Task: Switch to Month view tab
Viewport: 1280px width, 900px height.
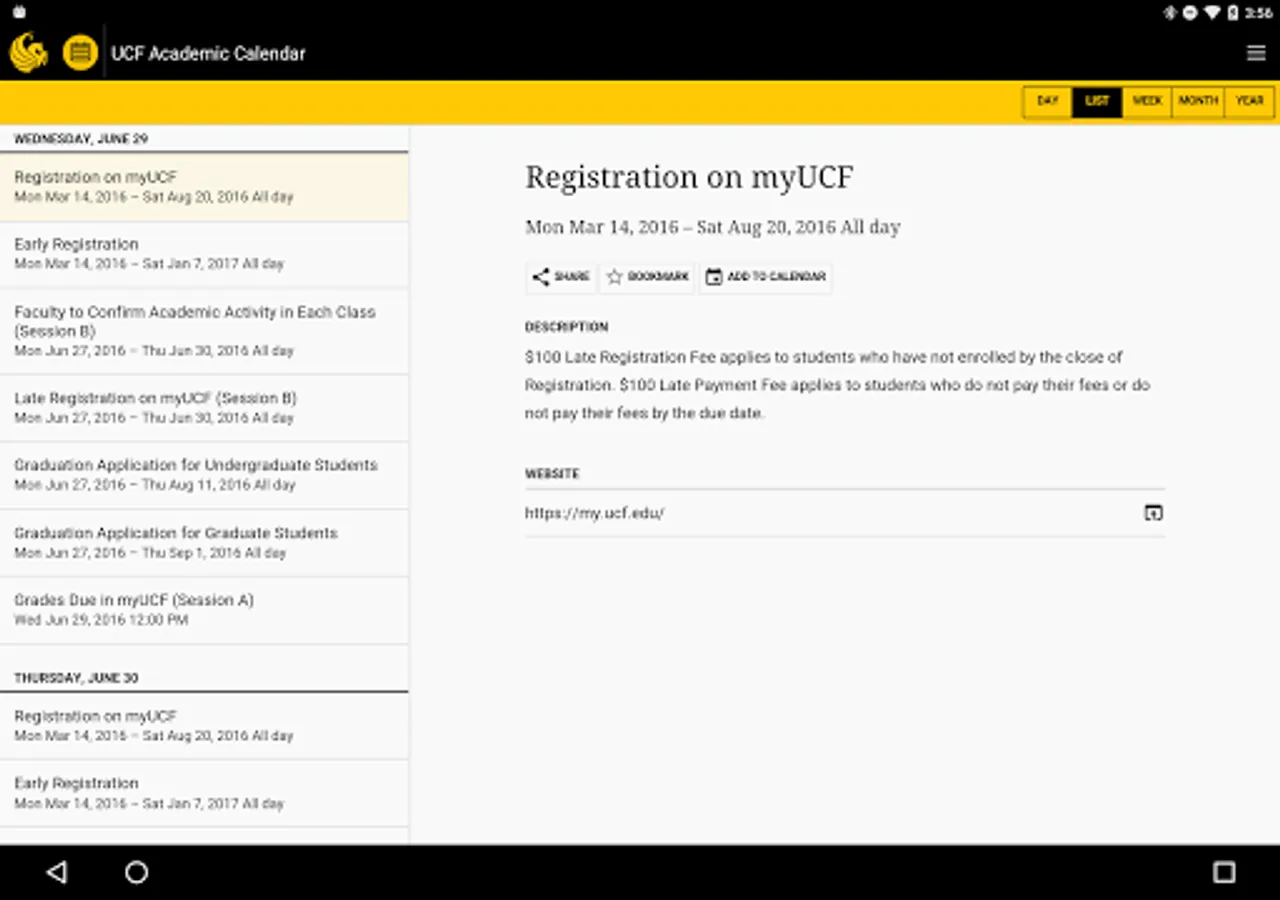Action: point(1198,101)
